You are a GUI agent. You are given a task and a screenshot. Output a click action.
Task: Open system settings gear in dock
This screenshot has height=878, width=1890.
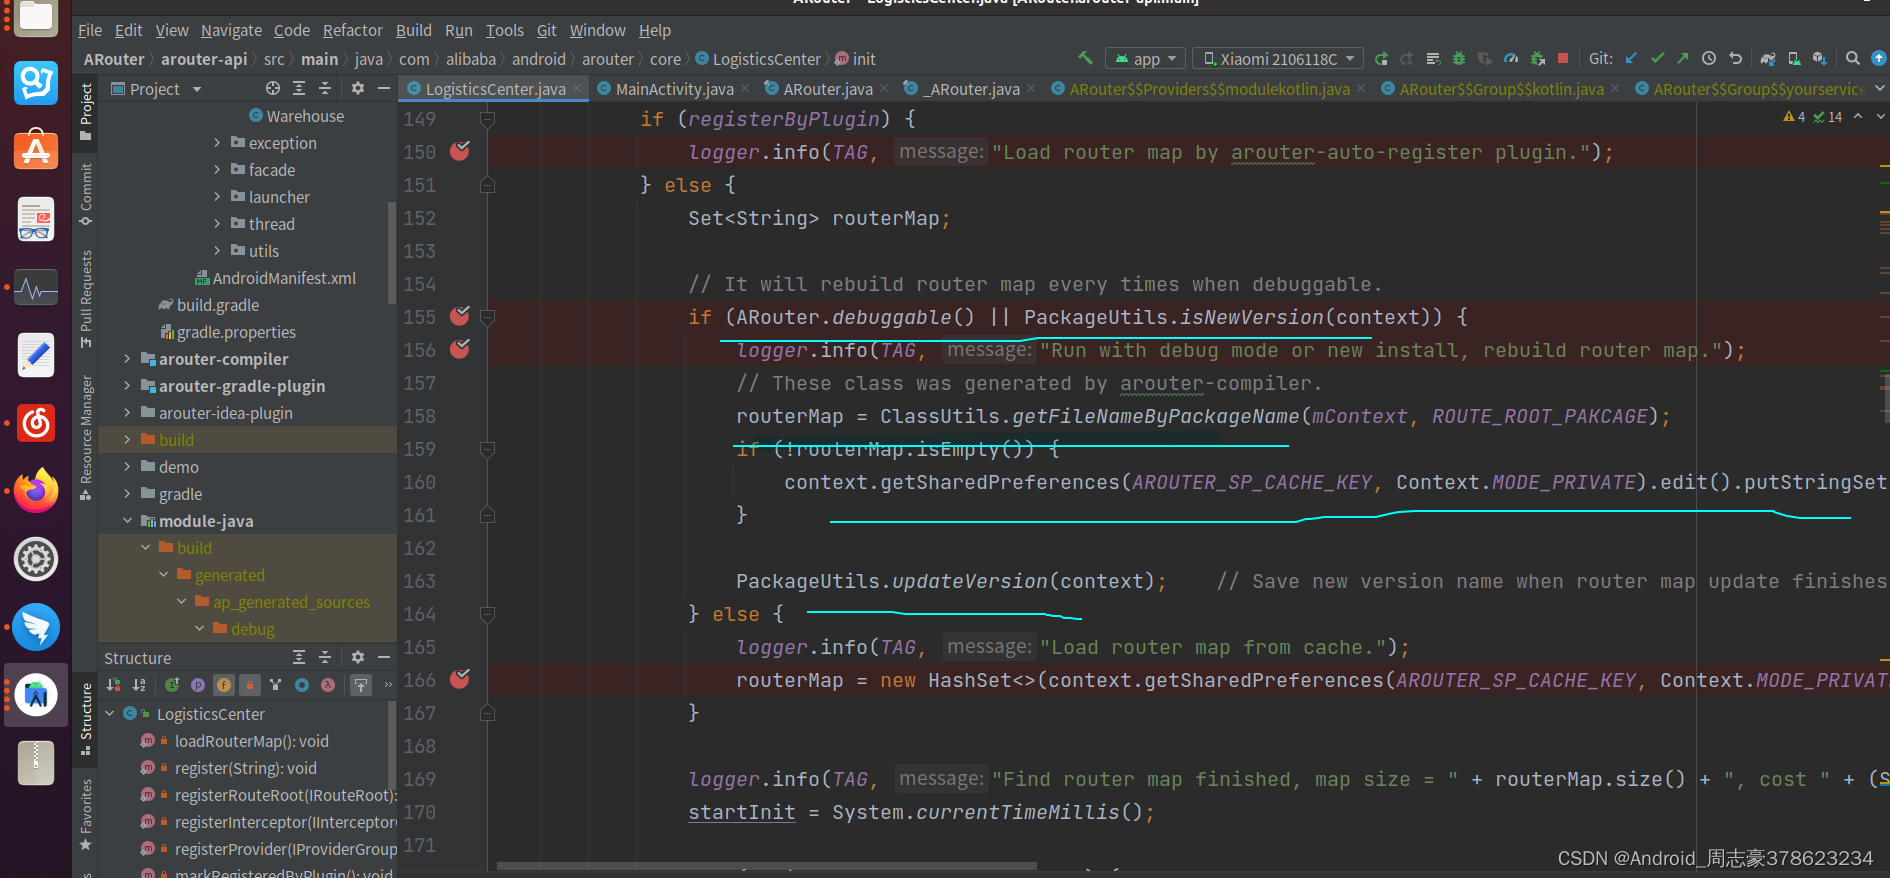tap(36, 559)
